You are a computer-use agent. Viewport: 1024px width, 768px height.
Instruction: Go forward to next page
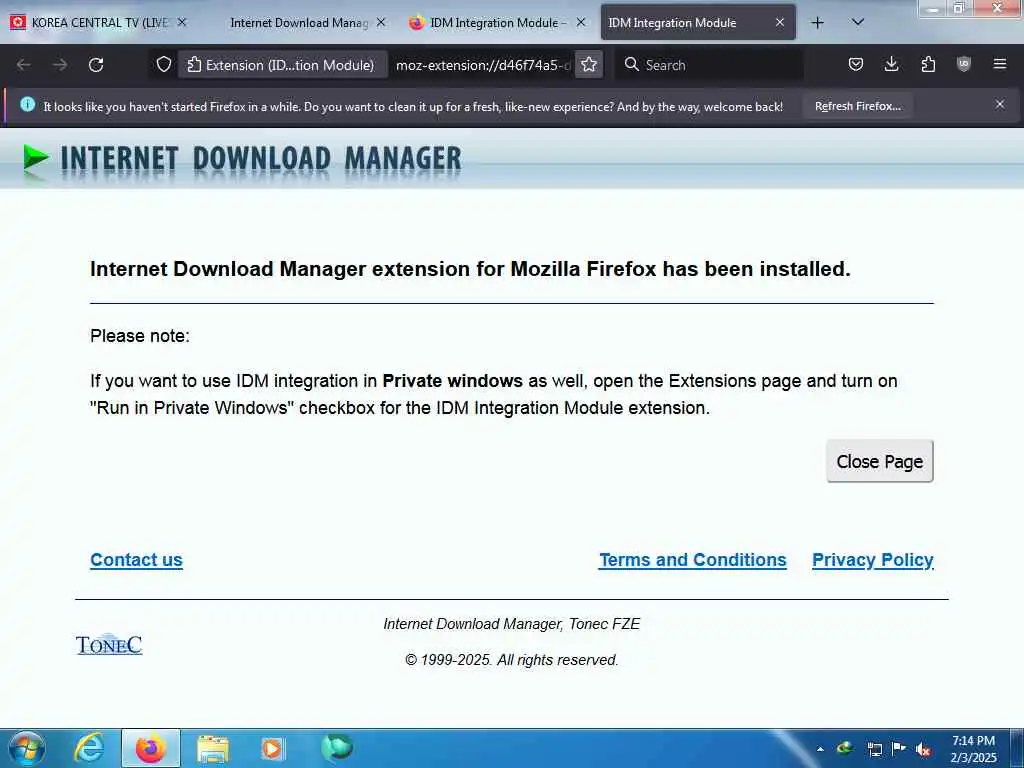60,65
